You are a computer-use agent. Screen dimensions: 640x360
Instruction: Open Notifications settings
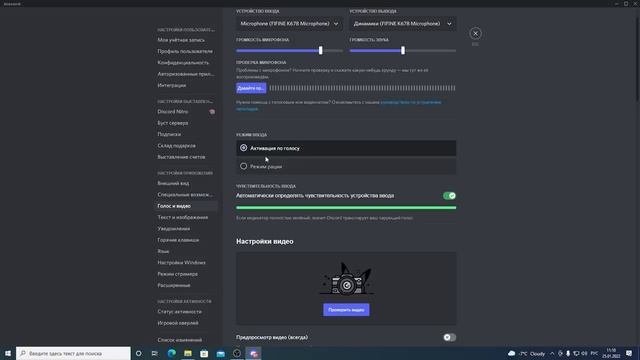pyautogui.click(x=173, y=229)
